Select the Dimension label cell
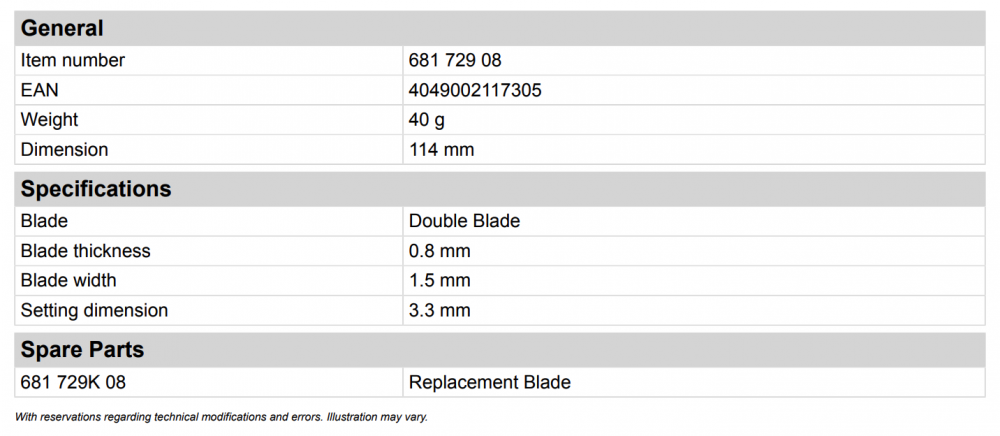1000x436 pixels. tap(209, 150)
